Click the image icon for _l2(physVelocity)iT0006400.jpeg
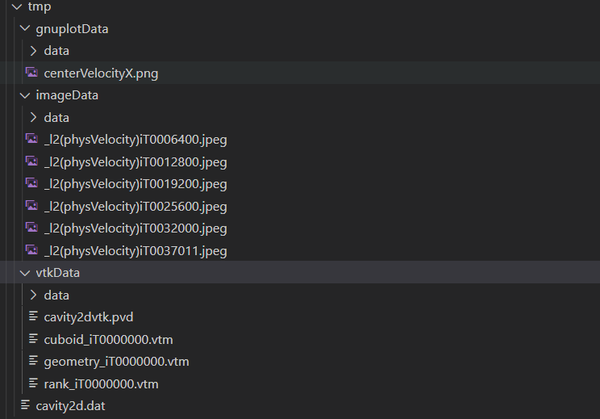Screen dimensions: 600x419 coord(32,140)
